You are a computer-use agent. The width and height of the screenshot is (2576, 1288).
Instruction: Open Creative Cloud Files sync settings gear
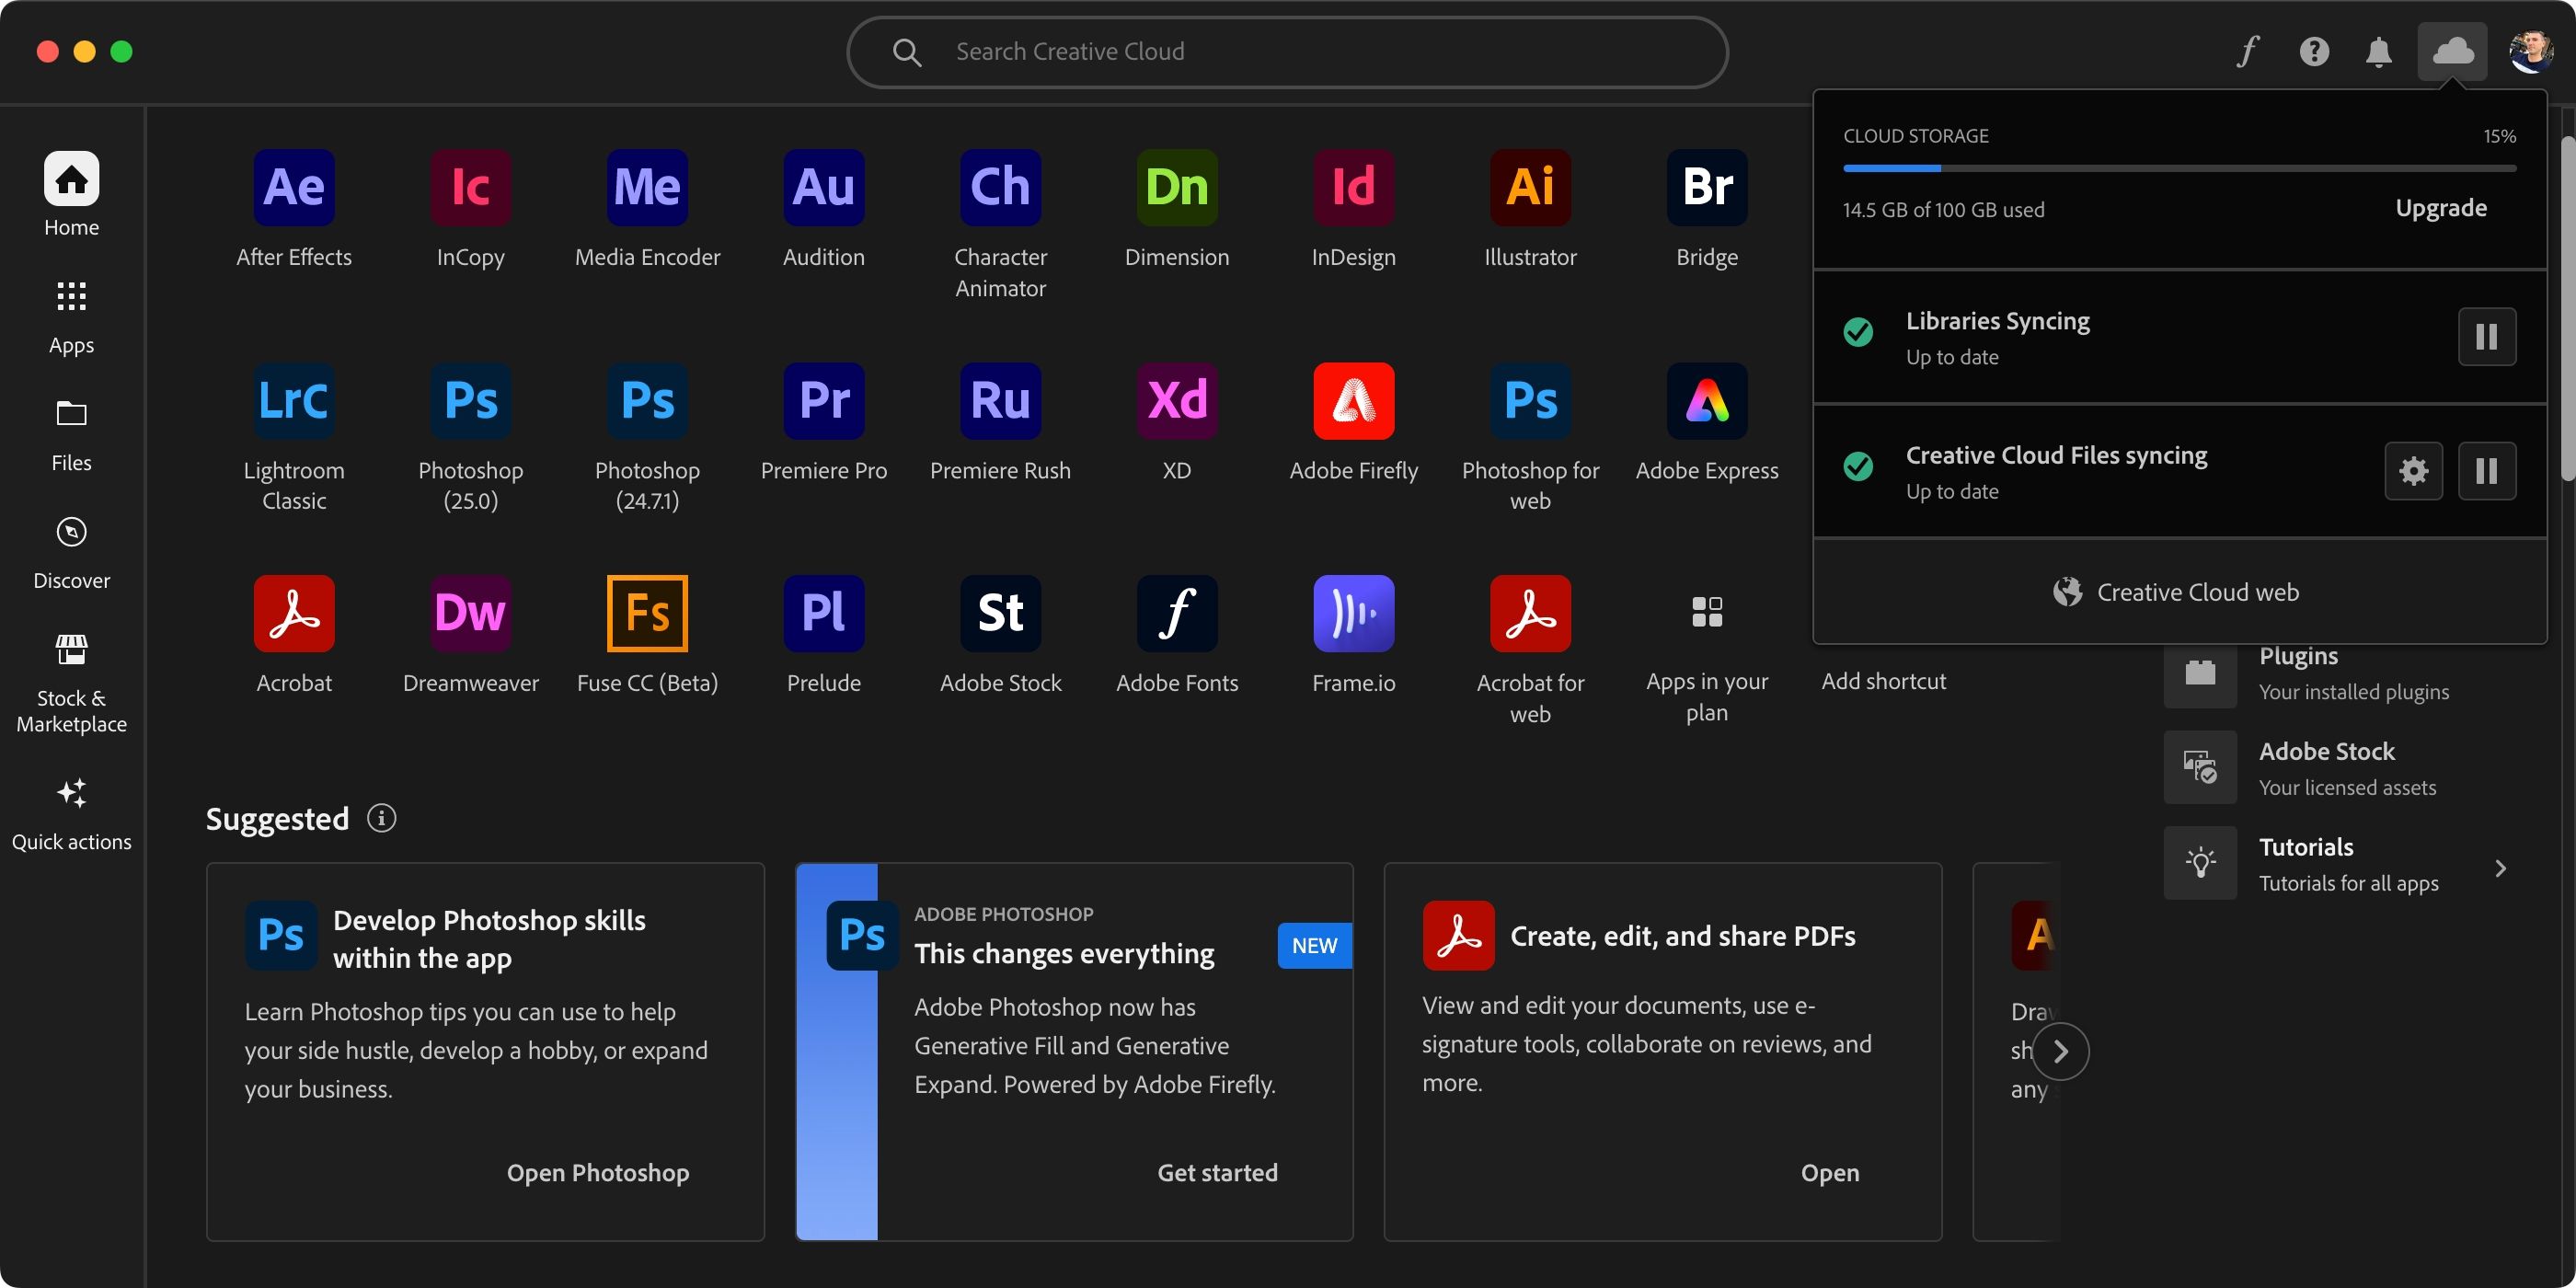[x=2415, y=471]
